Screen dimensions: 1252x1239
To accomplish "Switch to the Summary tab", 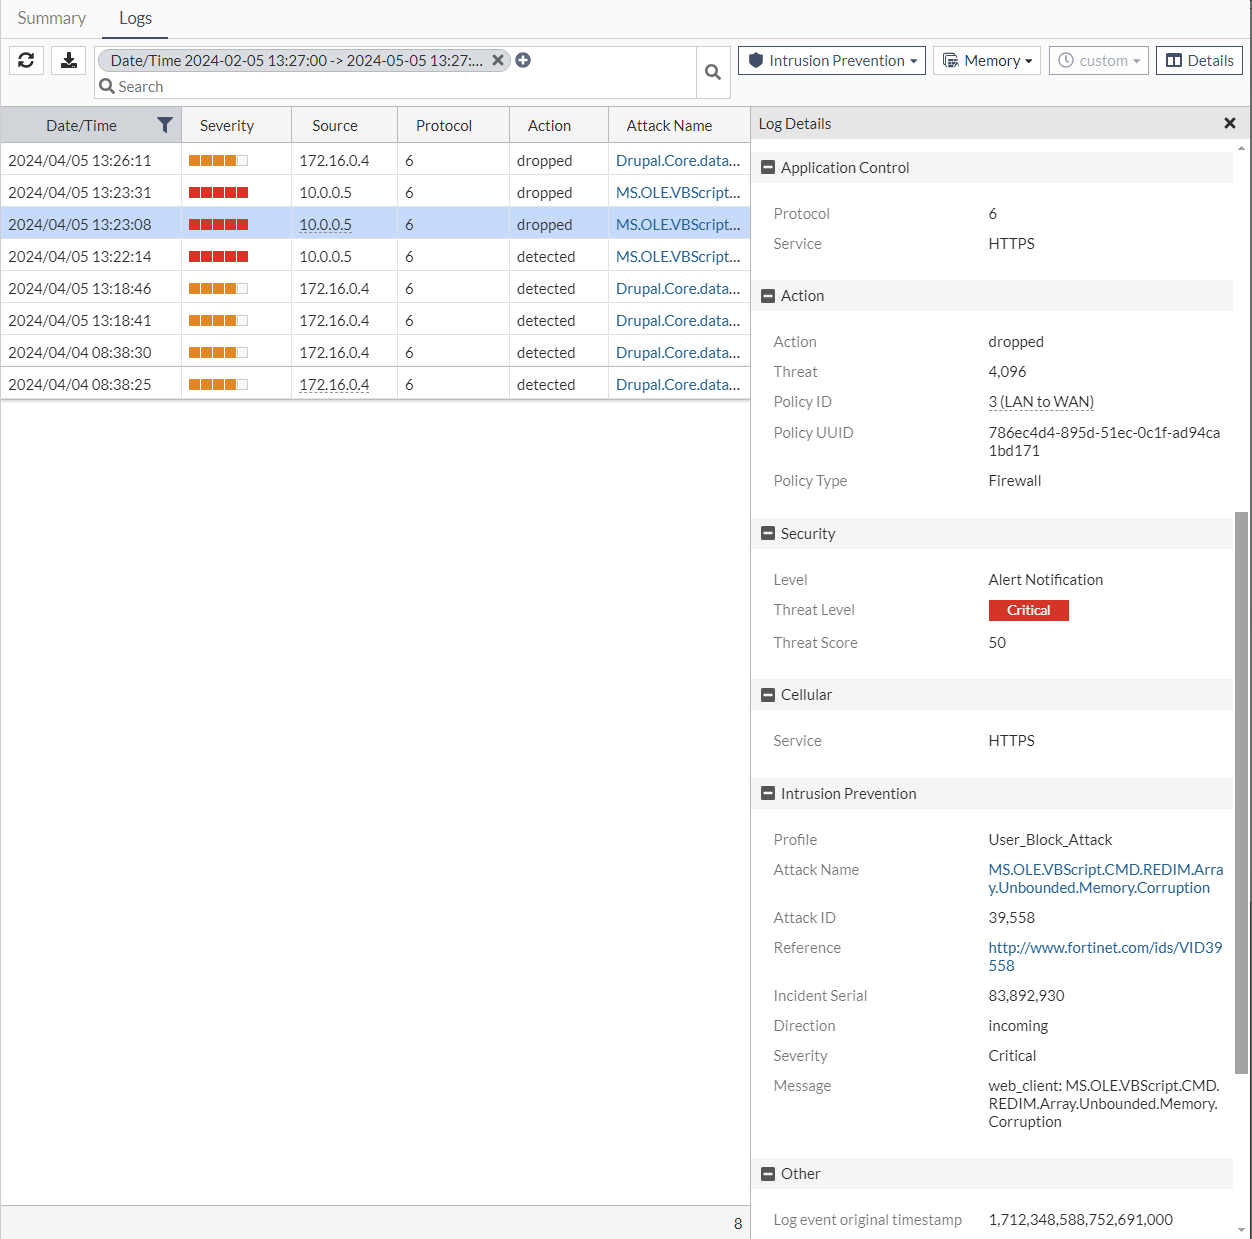I will pyautogui.click(x=51, y=18).
